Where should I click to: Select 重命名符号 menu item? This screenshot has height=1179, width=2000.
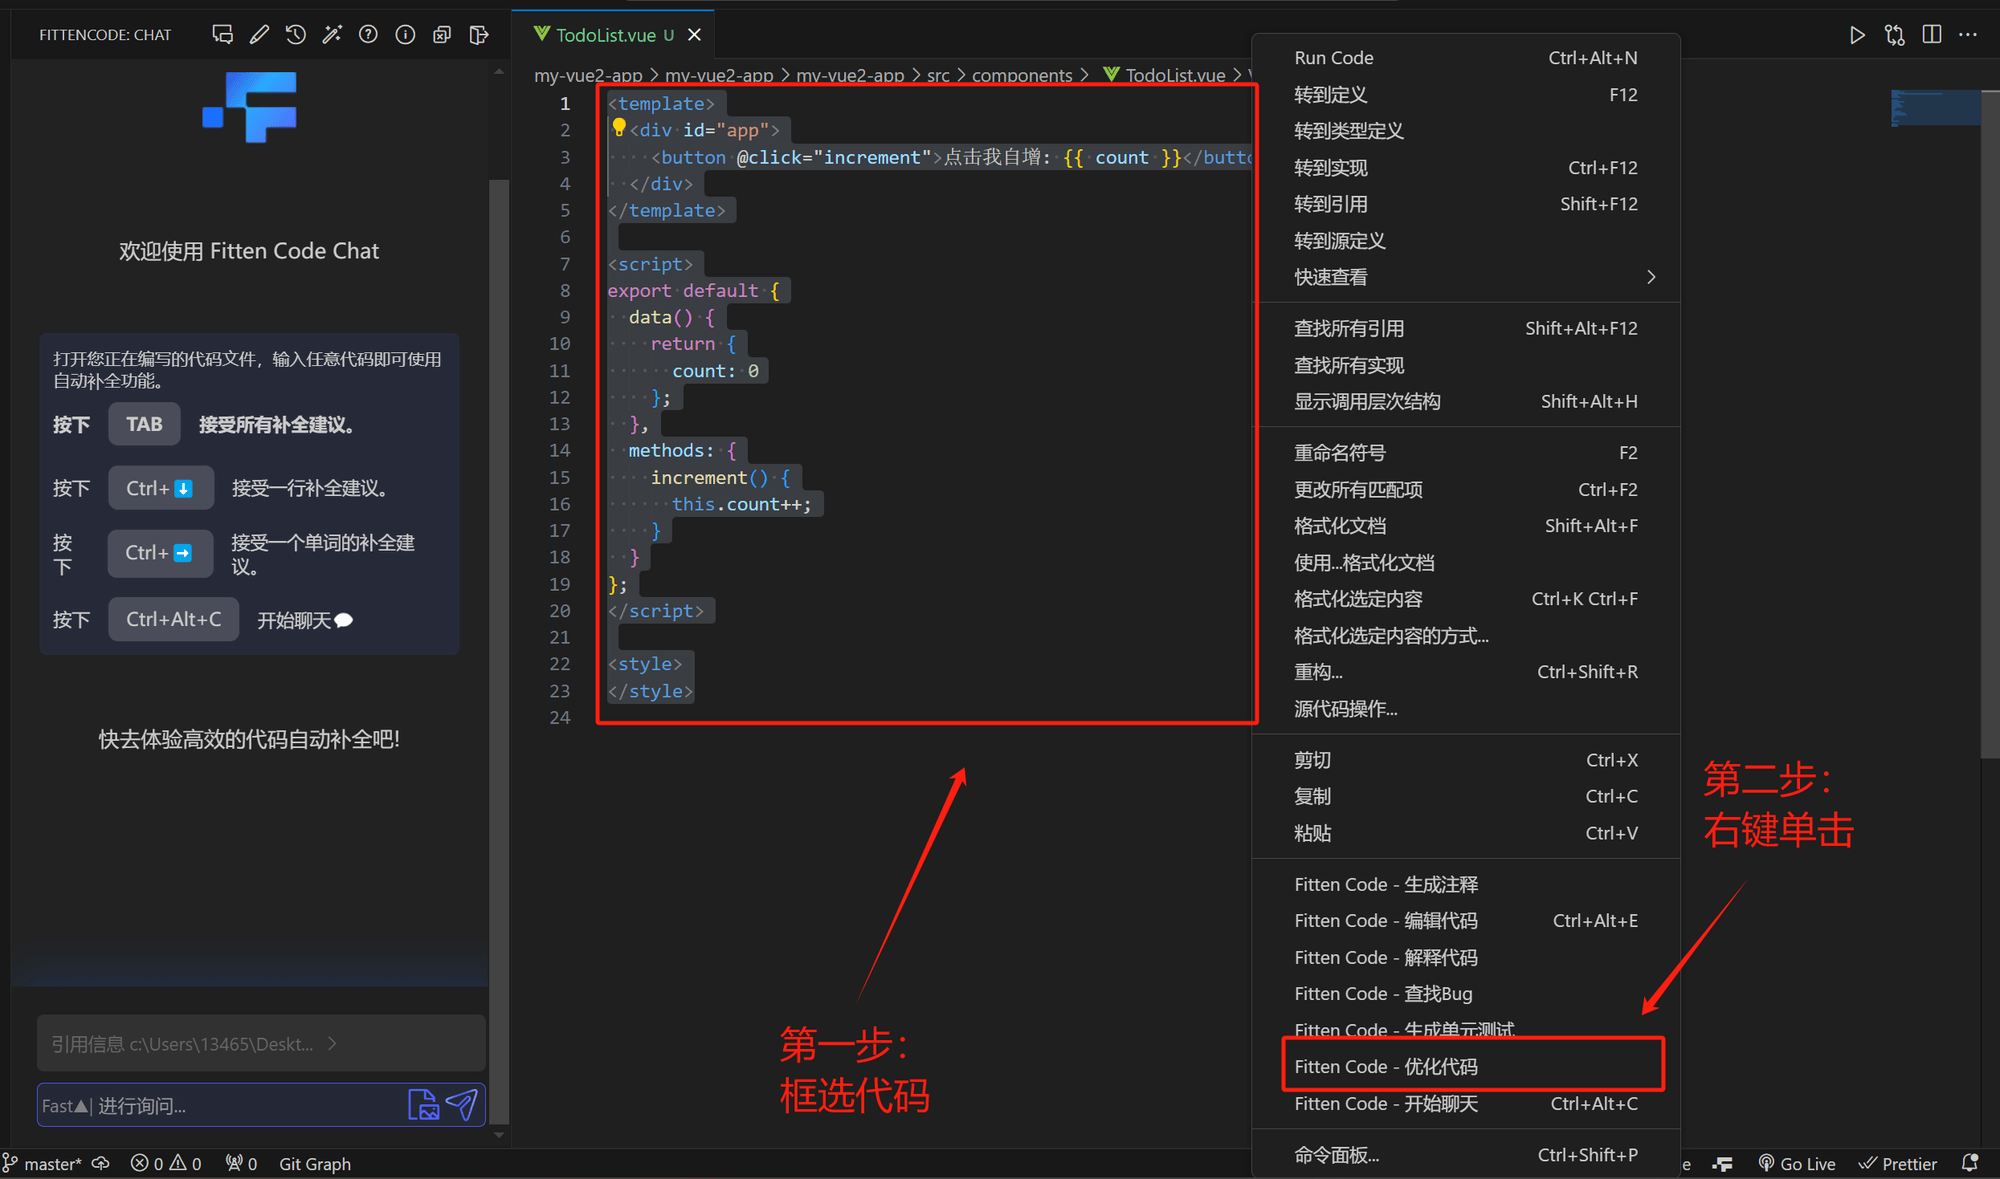click(x=1466, y=453)
